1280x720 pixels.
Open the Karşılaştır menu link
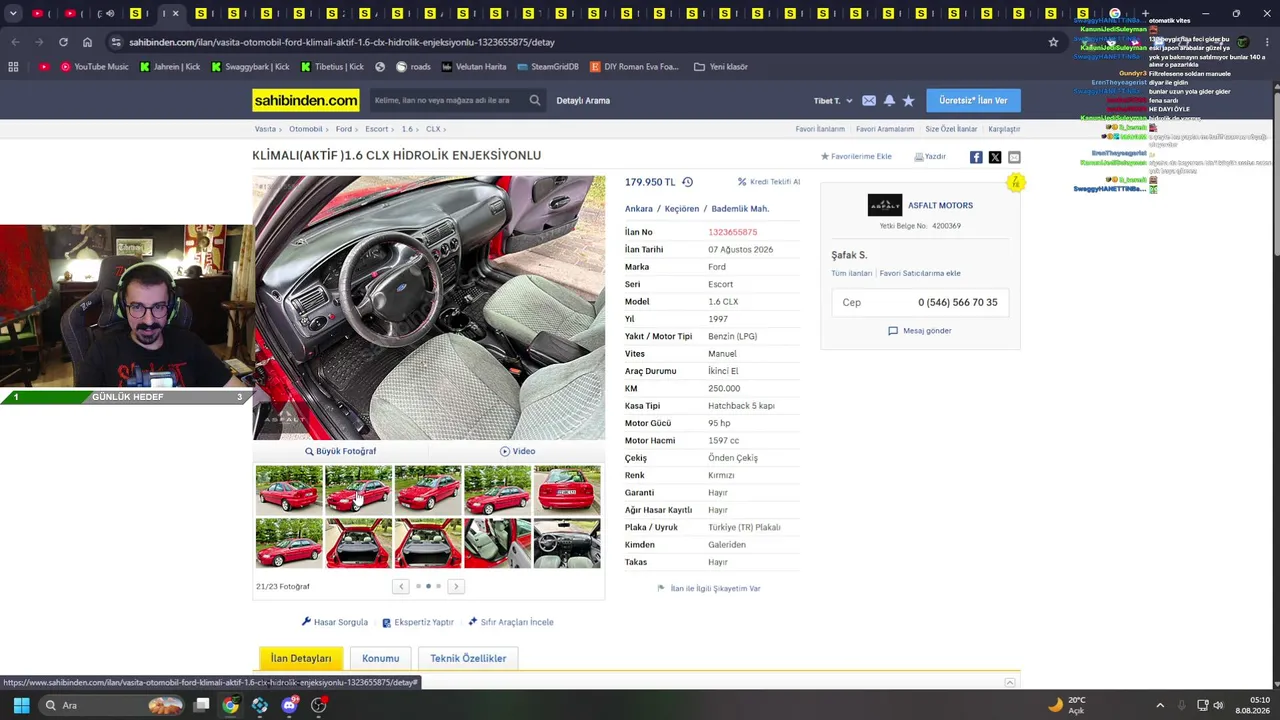click(x=1004, y=129)
